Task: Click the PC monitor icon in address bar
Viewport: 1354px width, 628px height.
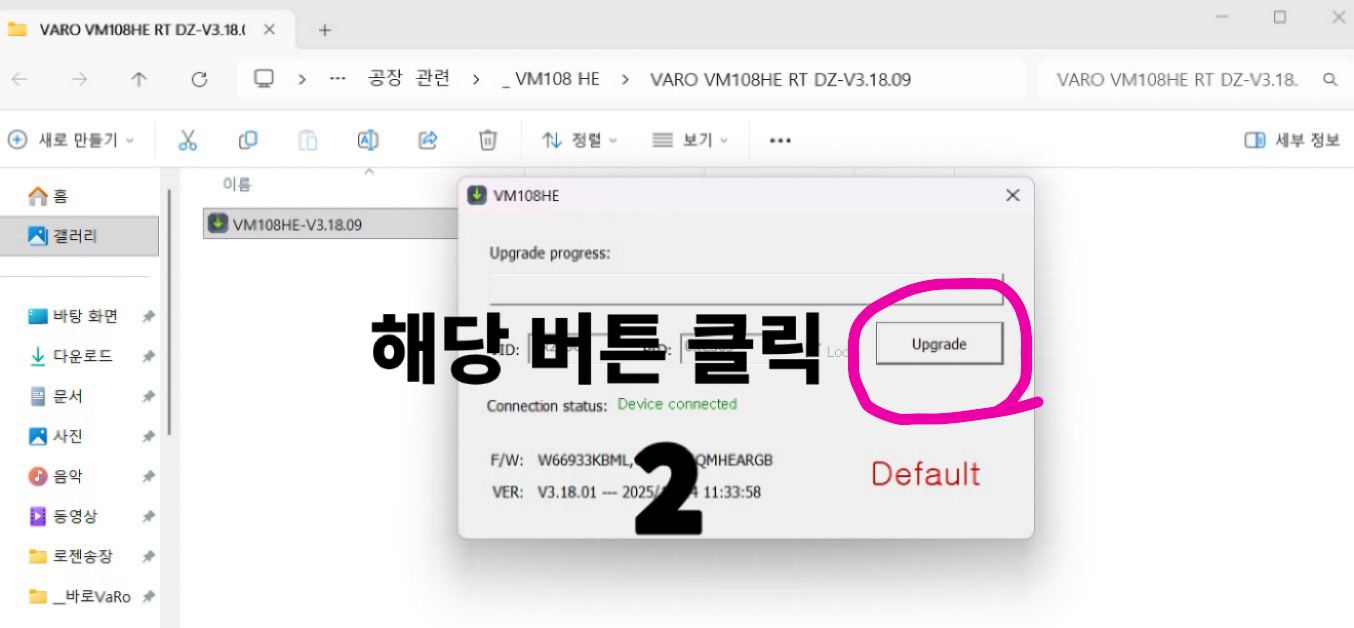Action: point(264,78)
